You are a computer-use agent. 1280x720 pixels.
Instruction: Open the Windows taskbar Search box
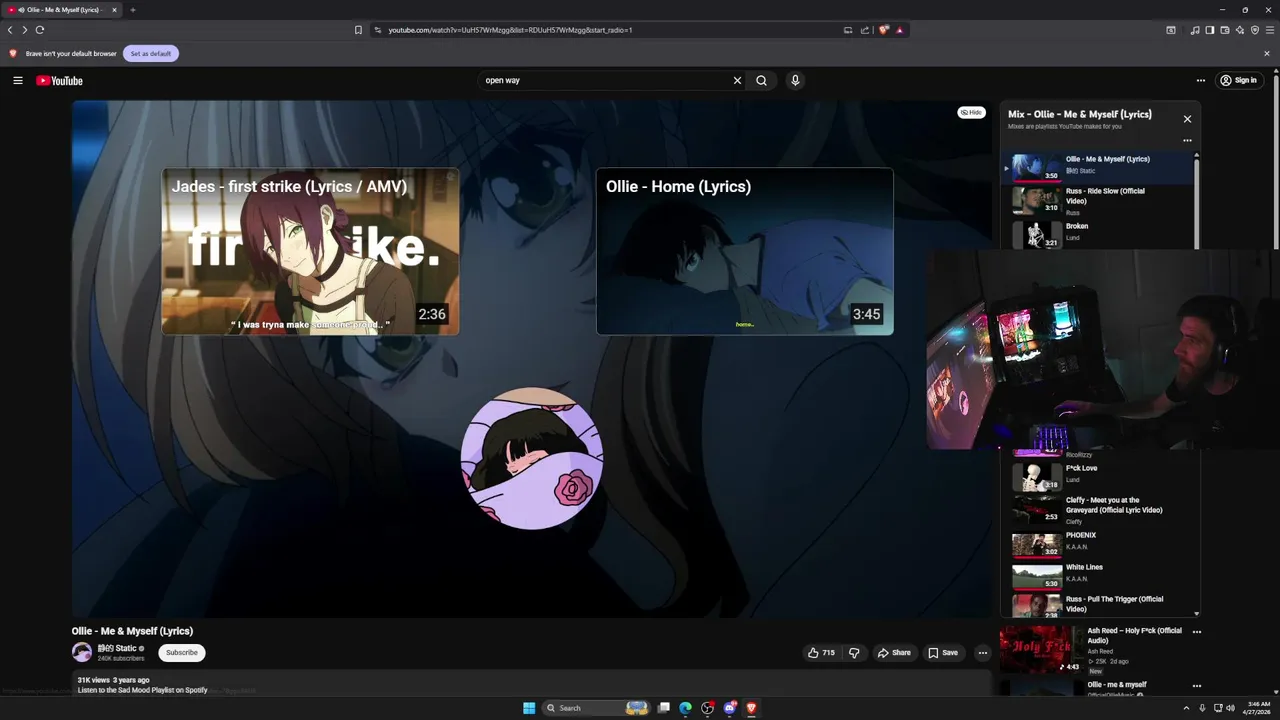(597, 708)
